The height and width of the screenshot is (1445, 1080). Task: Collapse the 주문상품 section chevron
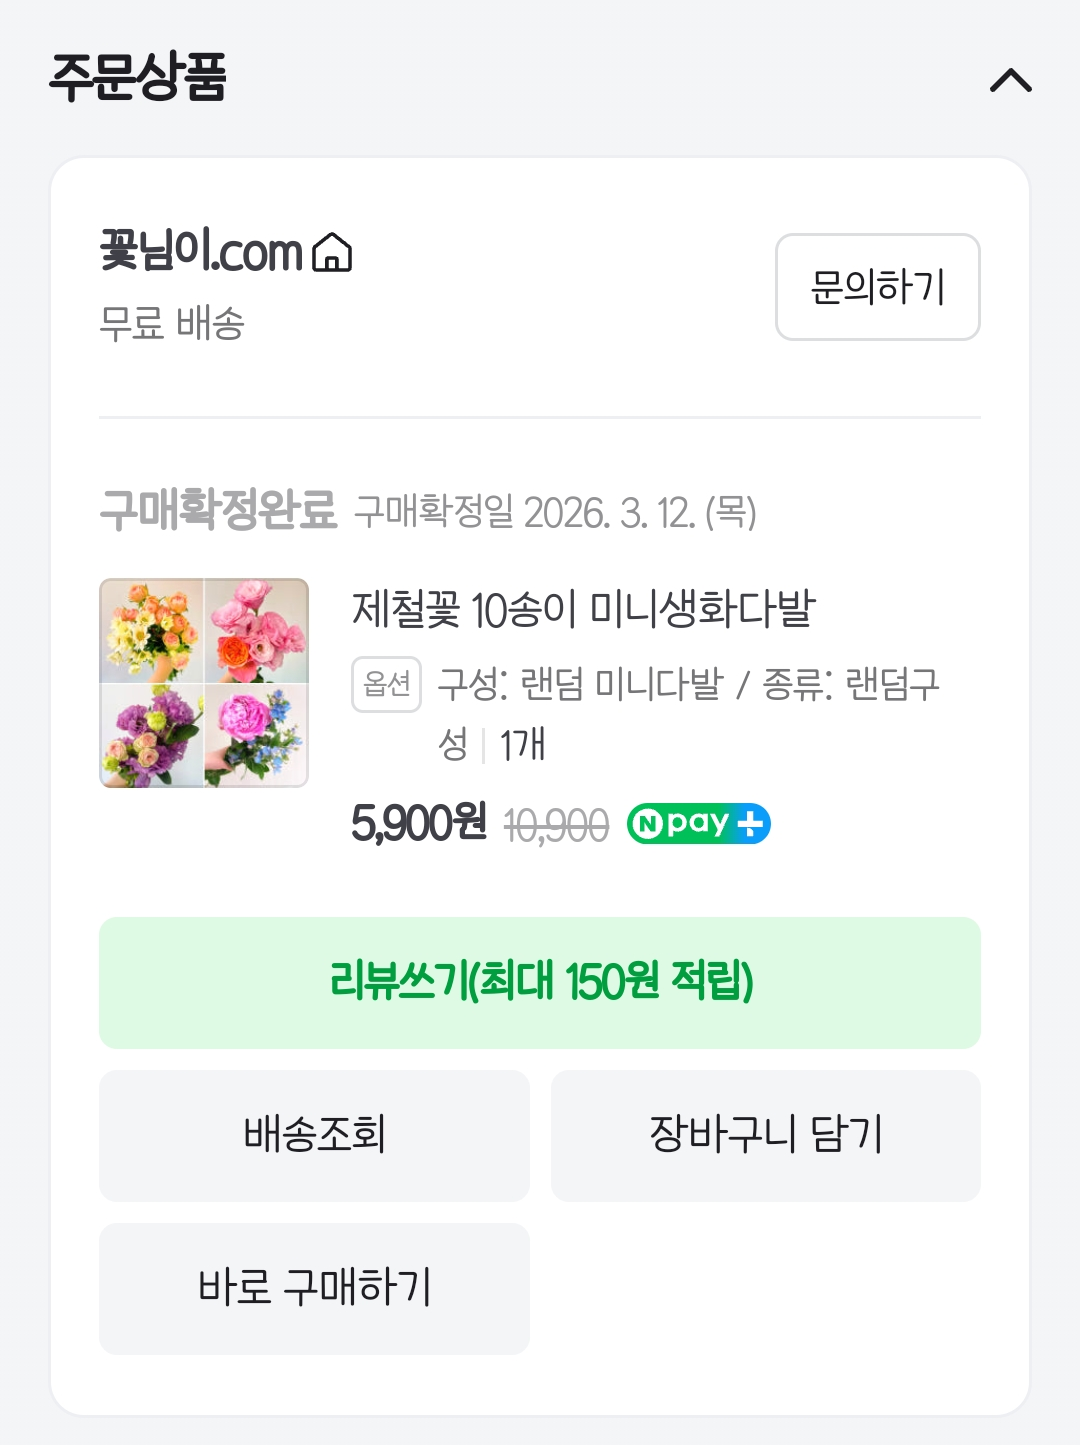click(1010, 80)
